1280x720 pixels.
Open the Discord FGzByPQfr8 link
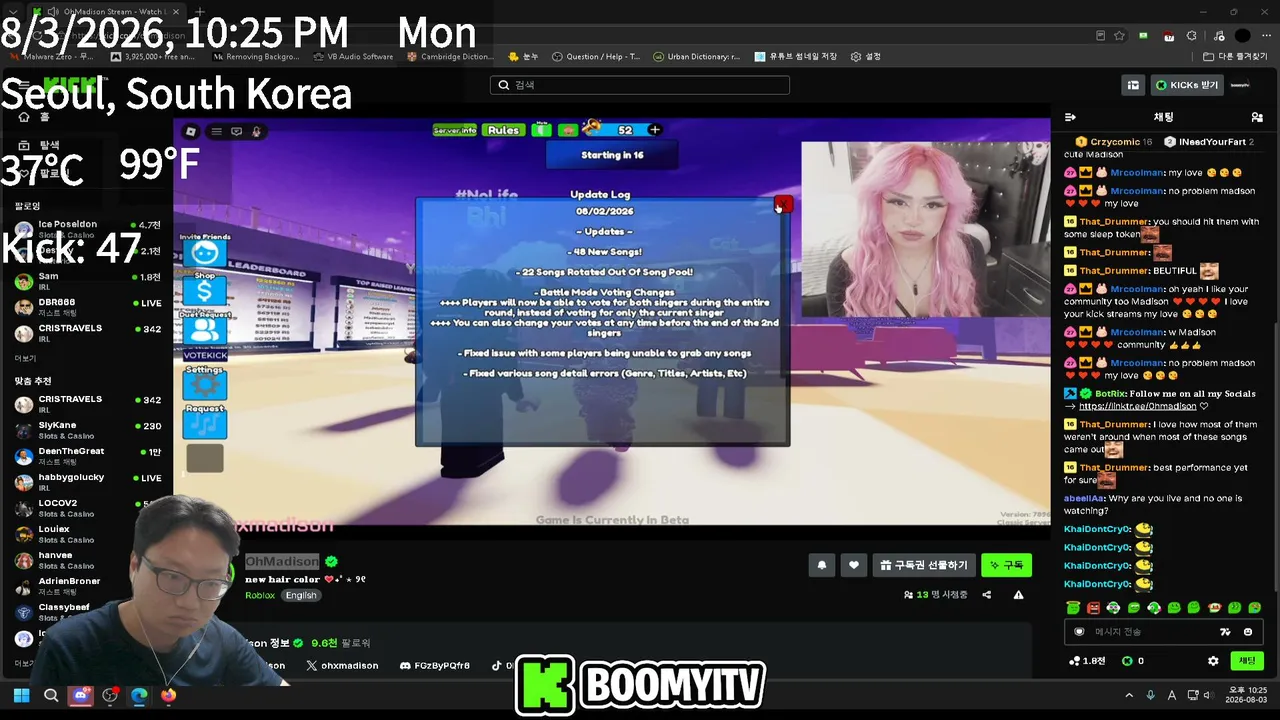pyautogui.click(x=434, y=666)
